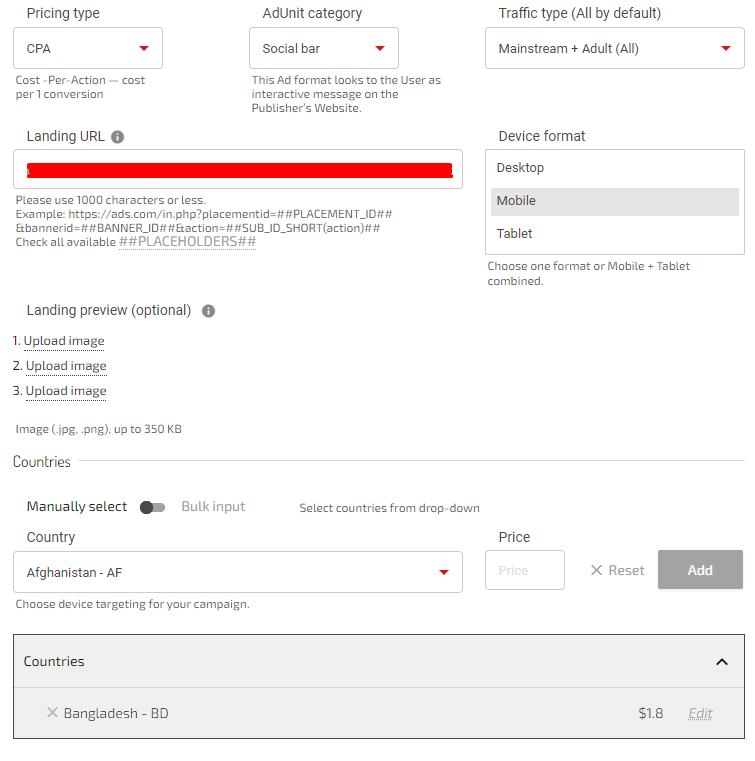Click the third Upload image link
This screenshot has width=755, height=761.
pos(66,391)
